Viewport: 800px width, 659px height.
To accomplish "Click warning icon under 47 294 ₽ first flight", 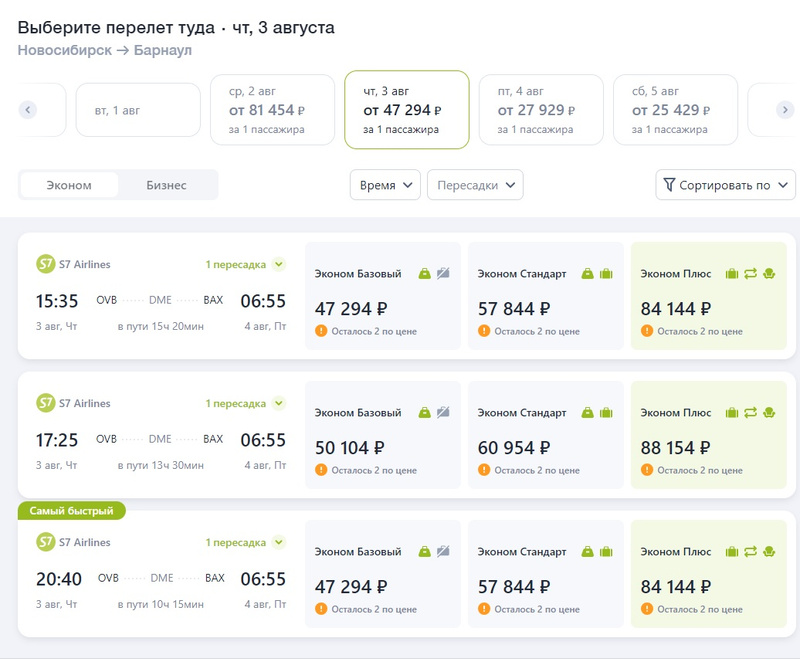I will [x=321, y=331].
